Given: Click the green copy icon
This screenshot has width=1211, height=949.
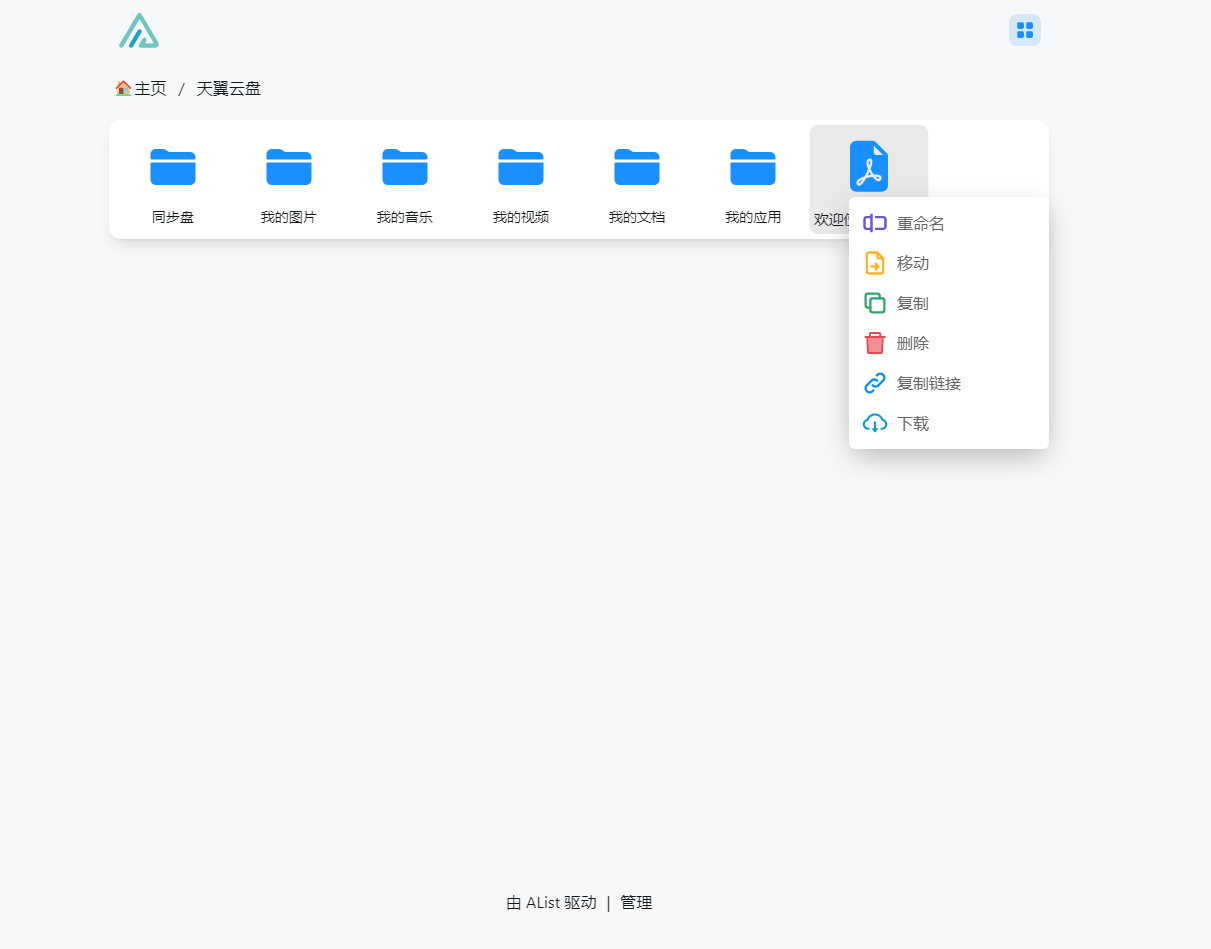Looking at the screenshot, I should click(875, 303).
